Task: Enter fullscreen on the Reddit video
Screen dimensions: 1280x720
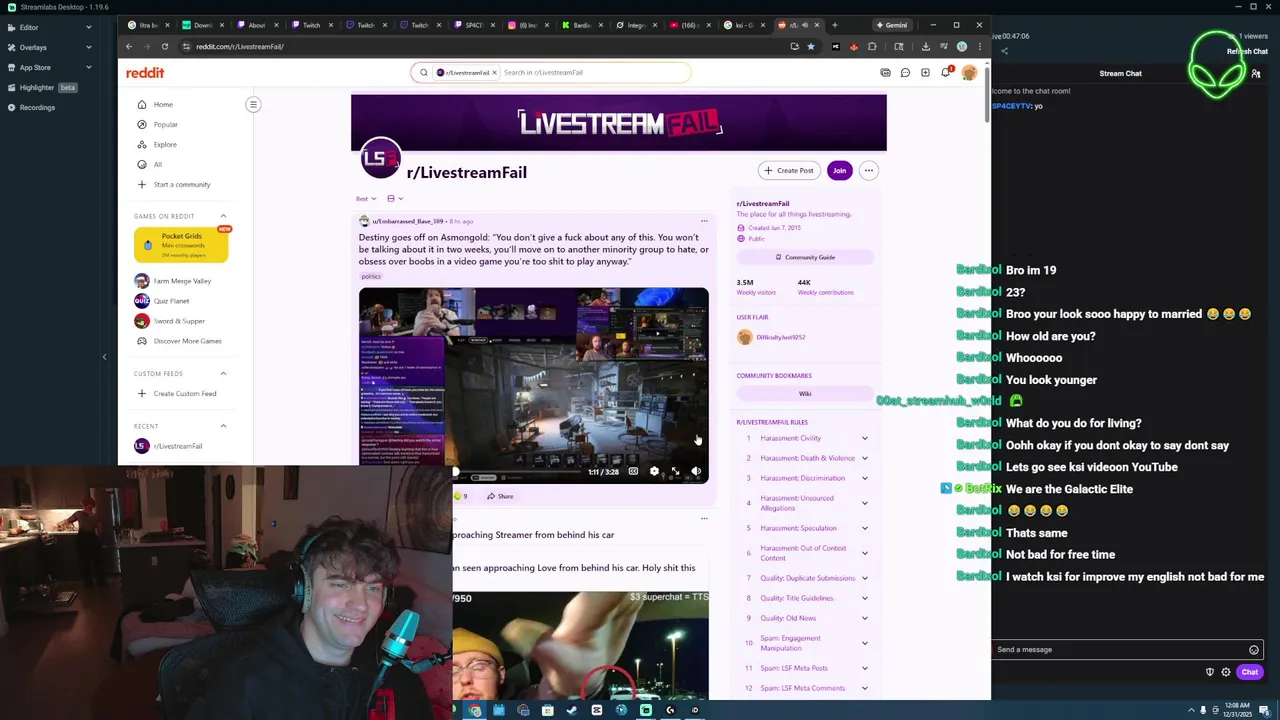Action: (675, 471)
